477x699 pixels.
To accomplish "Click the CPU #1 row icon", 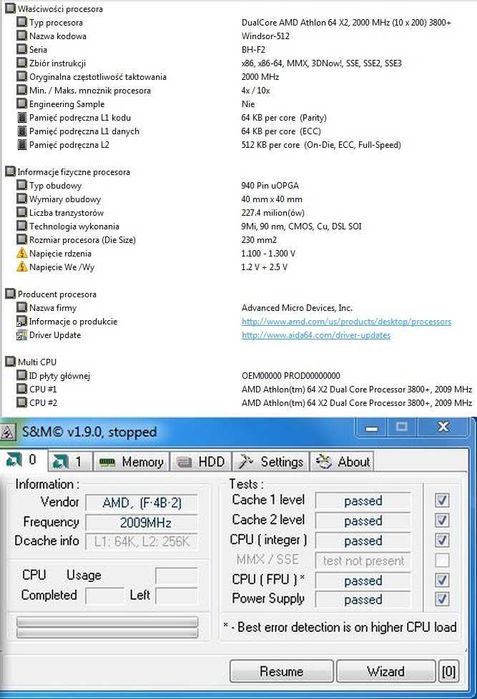I will pyautogui.click(x=21, y=389).
